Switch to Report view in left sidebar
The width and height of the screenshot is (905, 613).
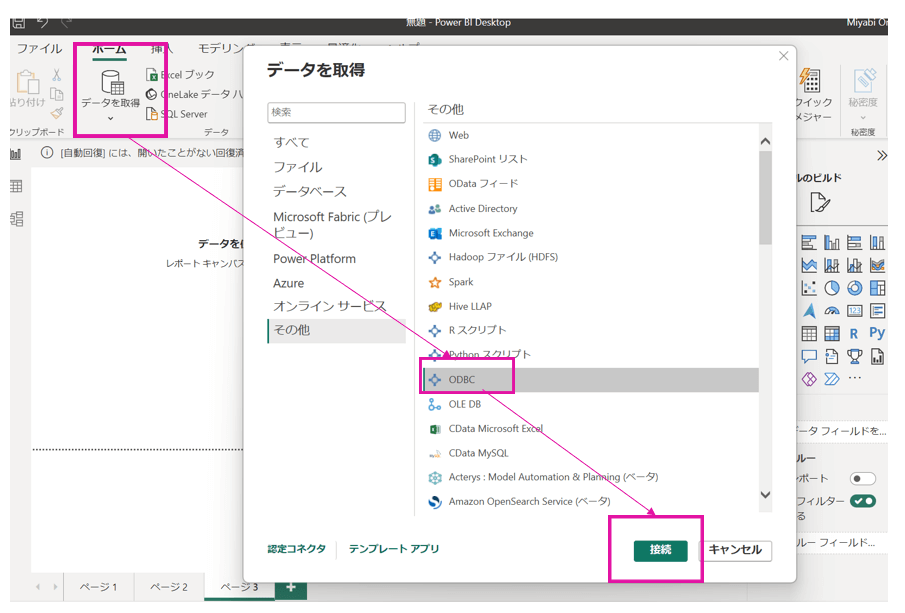click(x=16, y=154)
